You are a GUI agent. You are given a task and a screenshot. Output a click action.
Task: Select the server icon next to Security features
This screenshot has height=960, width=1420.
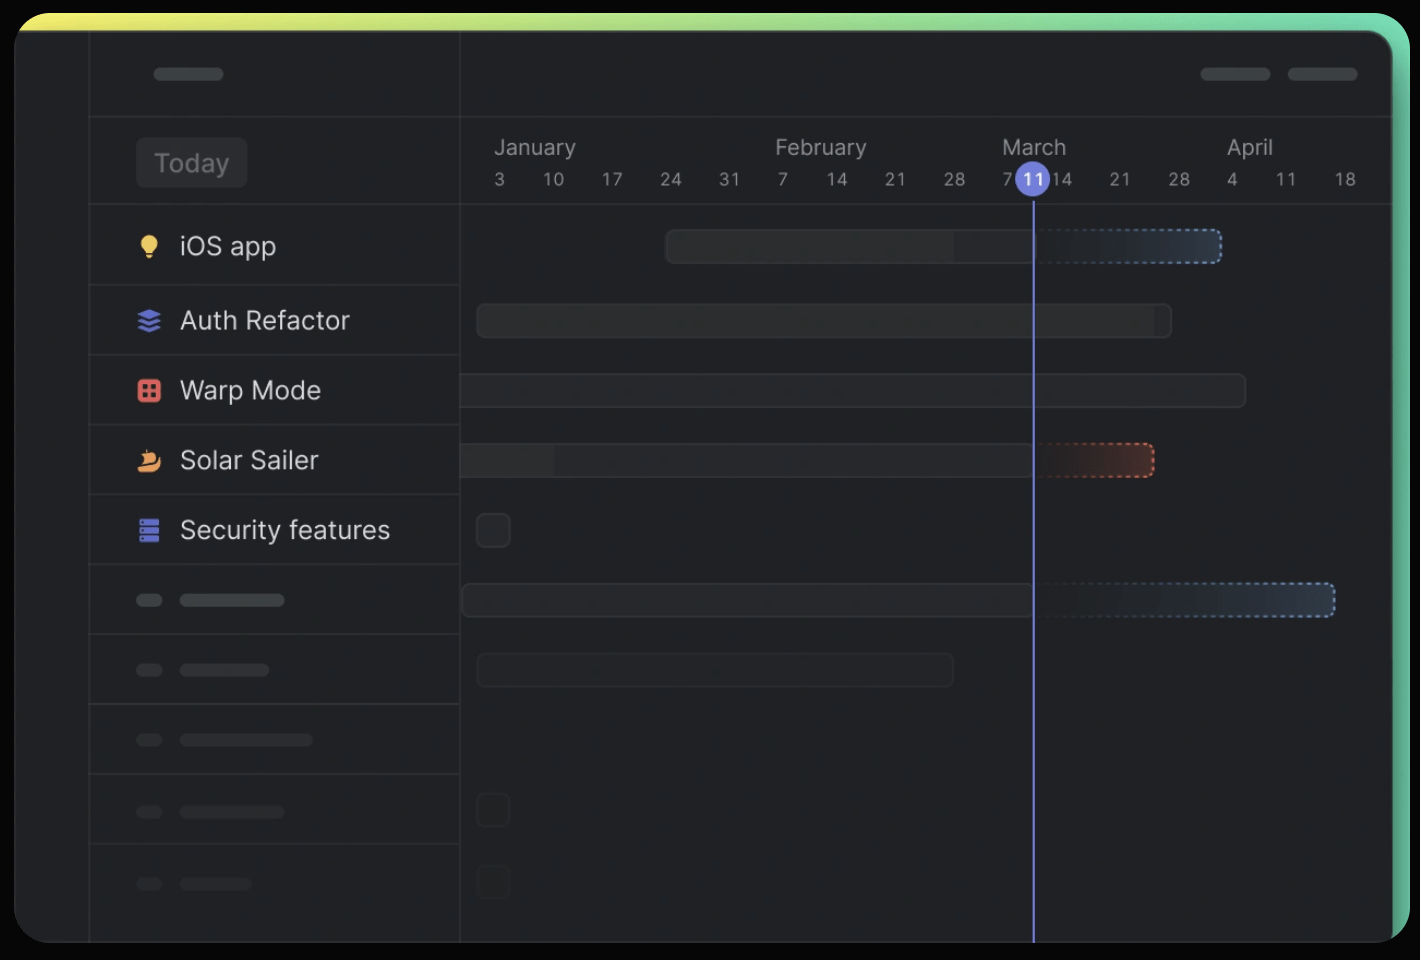(149, 530)
